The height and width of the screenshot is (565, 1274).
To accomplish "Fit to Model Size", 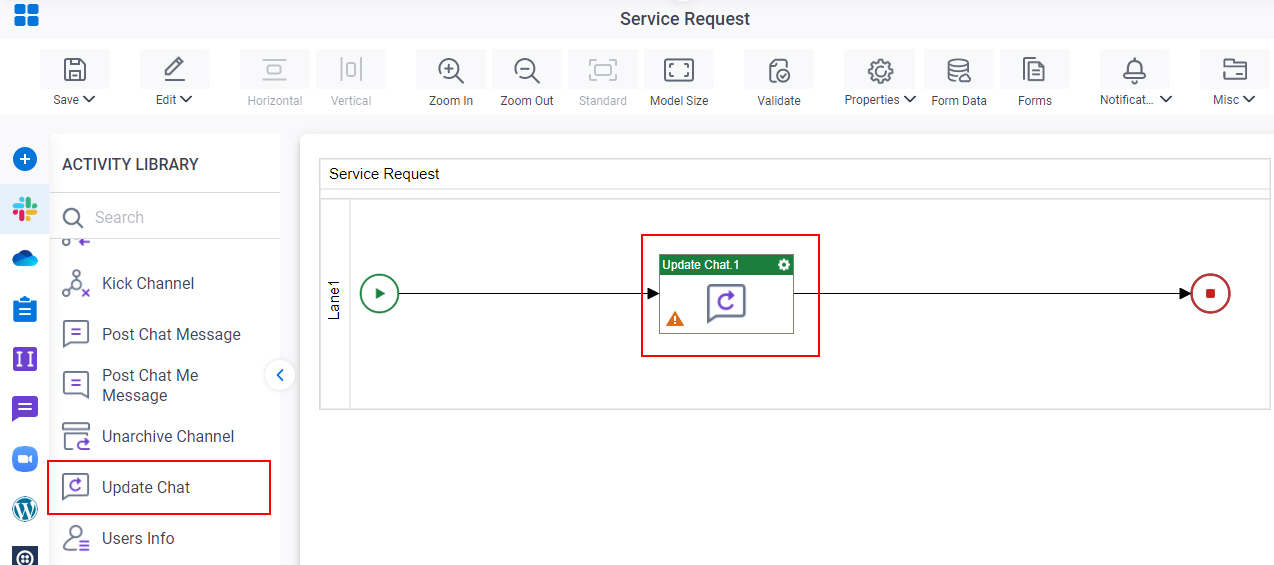I will [x=679, y=79].
